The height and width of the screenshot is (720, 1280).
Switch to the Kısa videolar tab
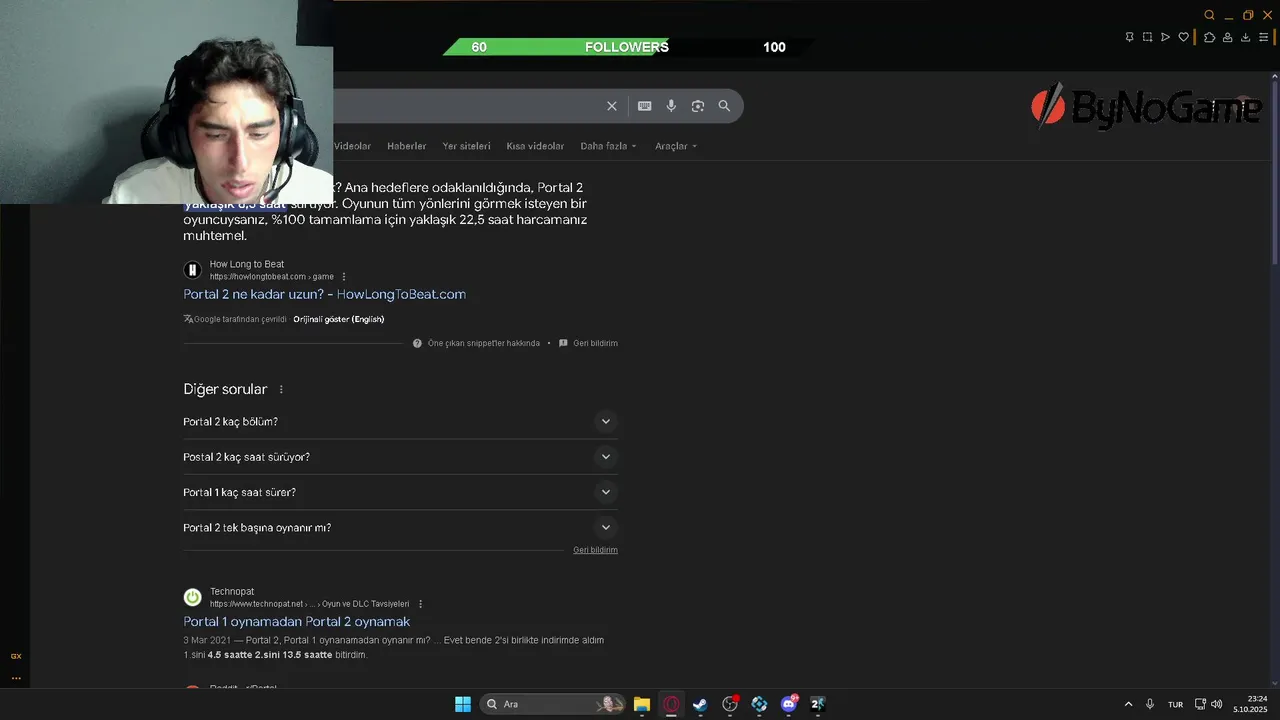coord(535,146)
